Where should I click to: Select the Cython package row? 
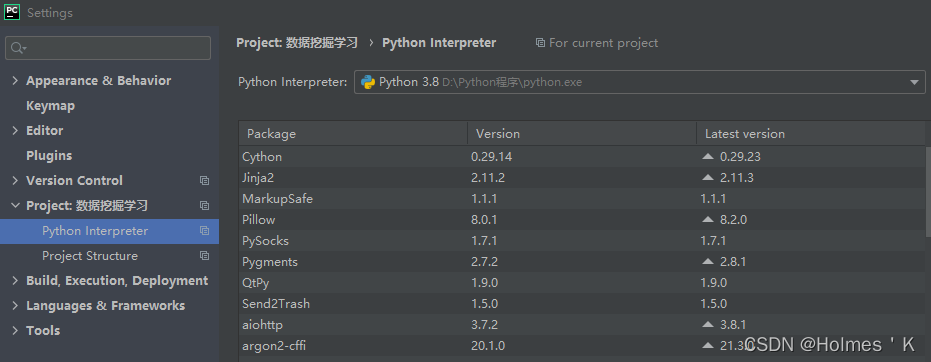582,157
